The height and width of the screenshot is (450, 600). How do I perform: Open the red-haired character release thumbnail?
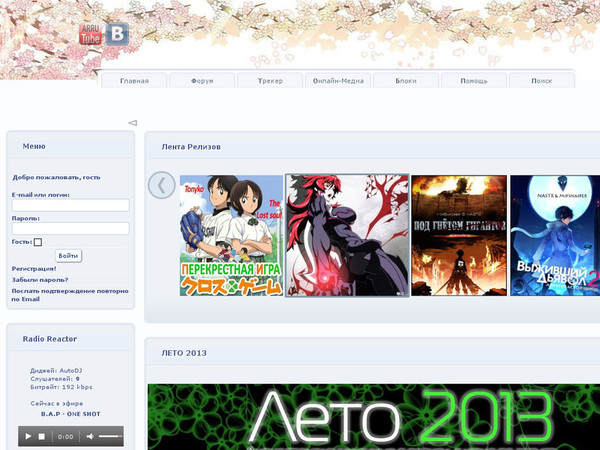coord(347,235)
